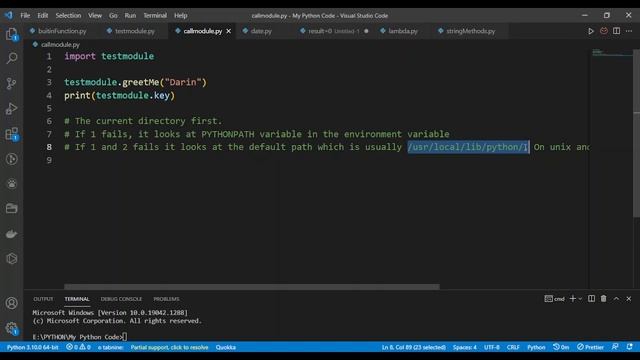Open the Edit menu
Screen dimensions: 640x360
42,16
